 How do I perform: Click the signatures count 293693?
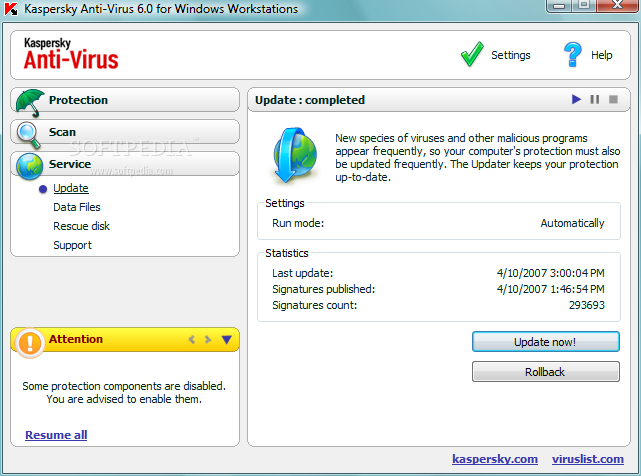pyautogui.click(x=587, y=305)
